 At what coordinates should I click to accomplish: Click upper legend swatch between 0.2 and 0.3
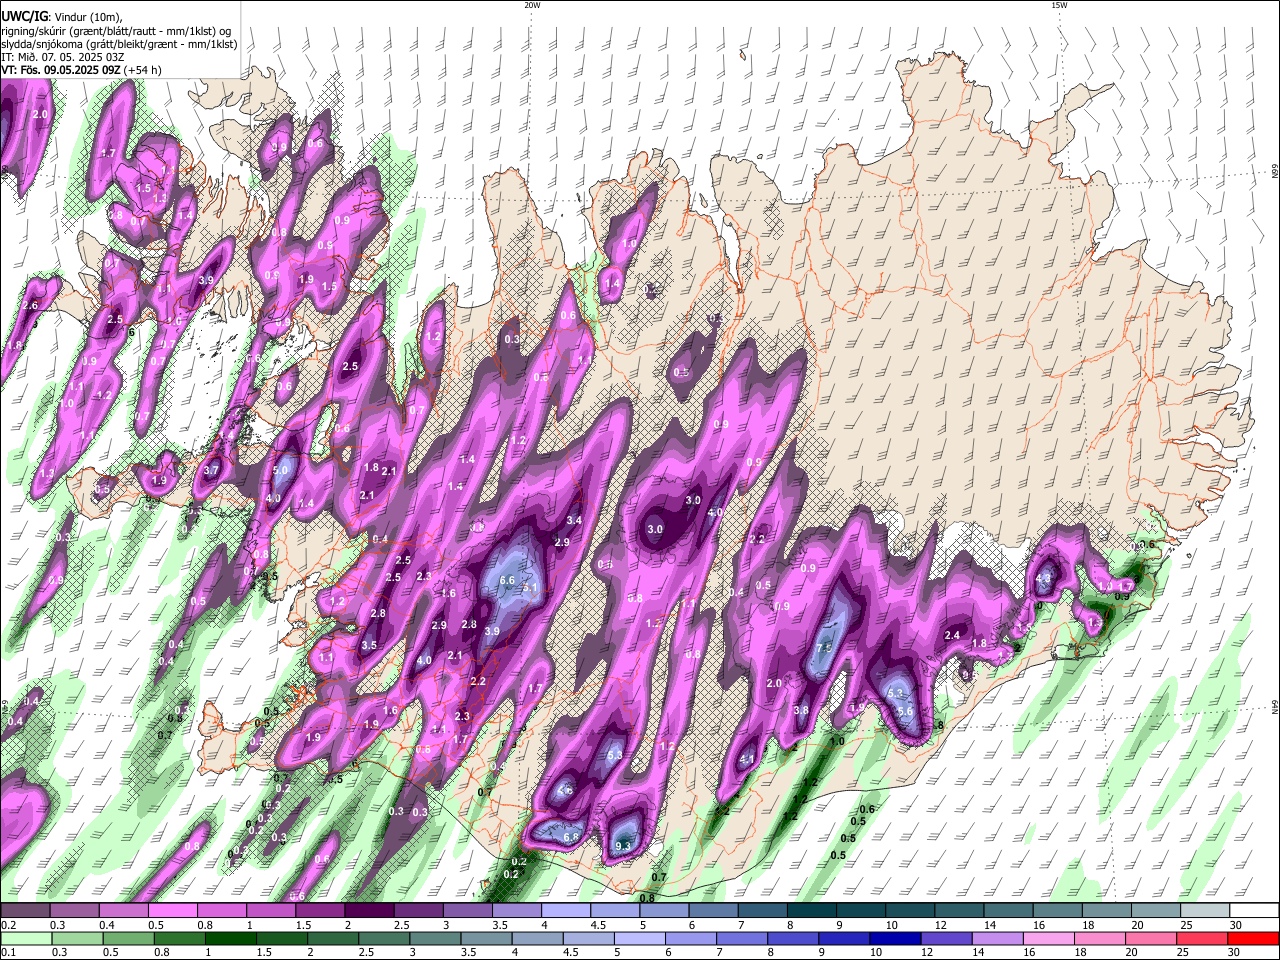tap(24, 911)
